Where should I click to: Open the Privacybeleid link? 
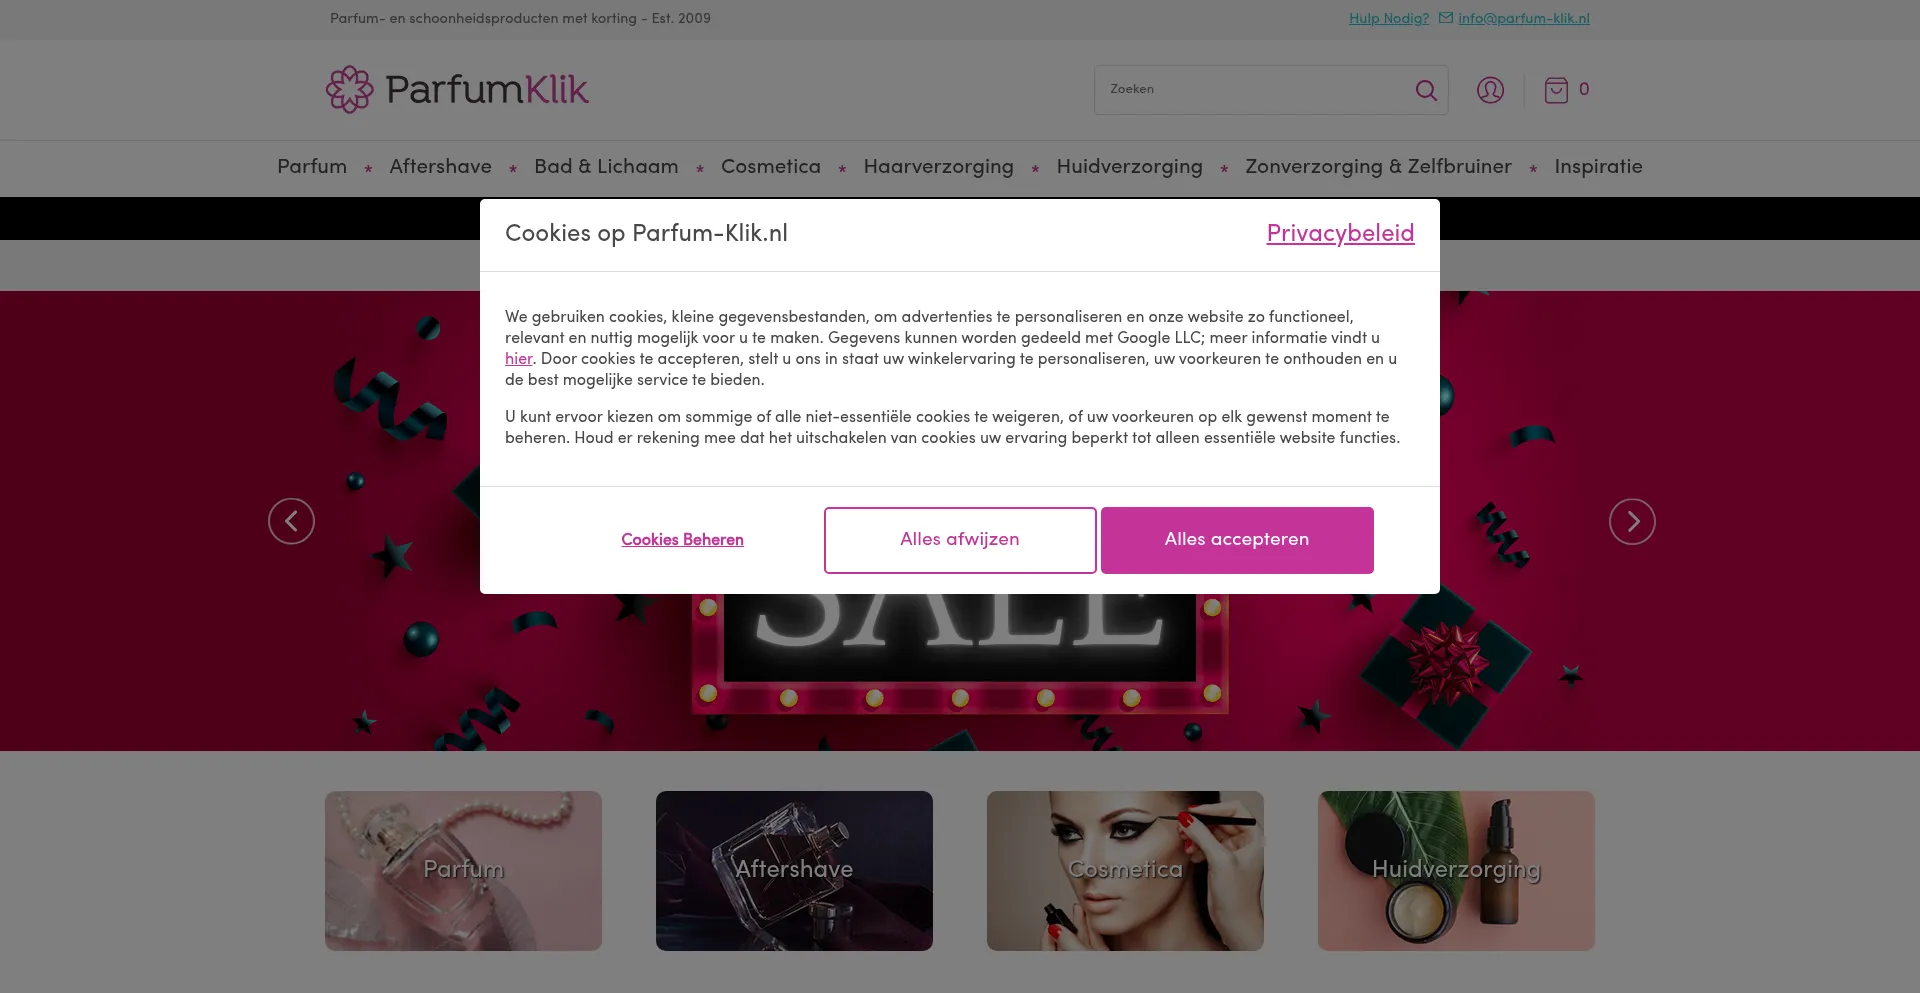(x=1340, y=234)
